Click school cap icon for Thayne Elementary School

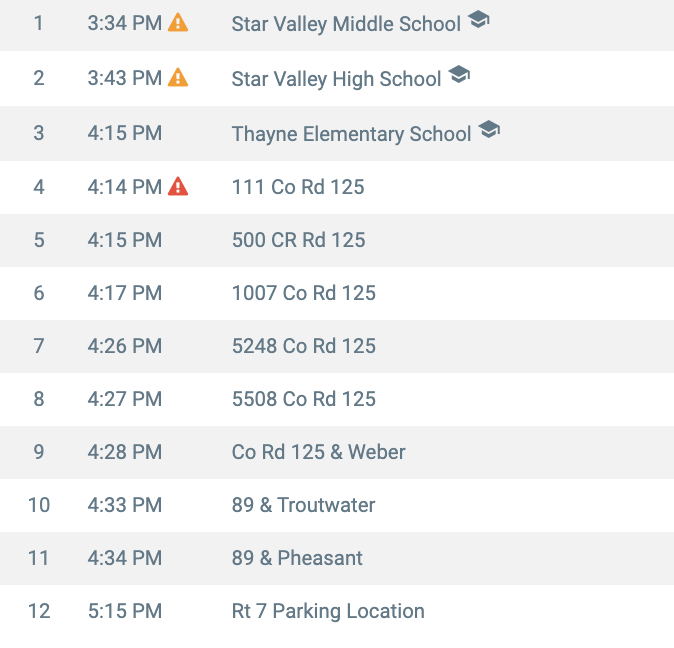click(489, 130)
